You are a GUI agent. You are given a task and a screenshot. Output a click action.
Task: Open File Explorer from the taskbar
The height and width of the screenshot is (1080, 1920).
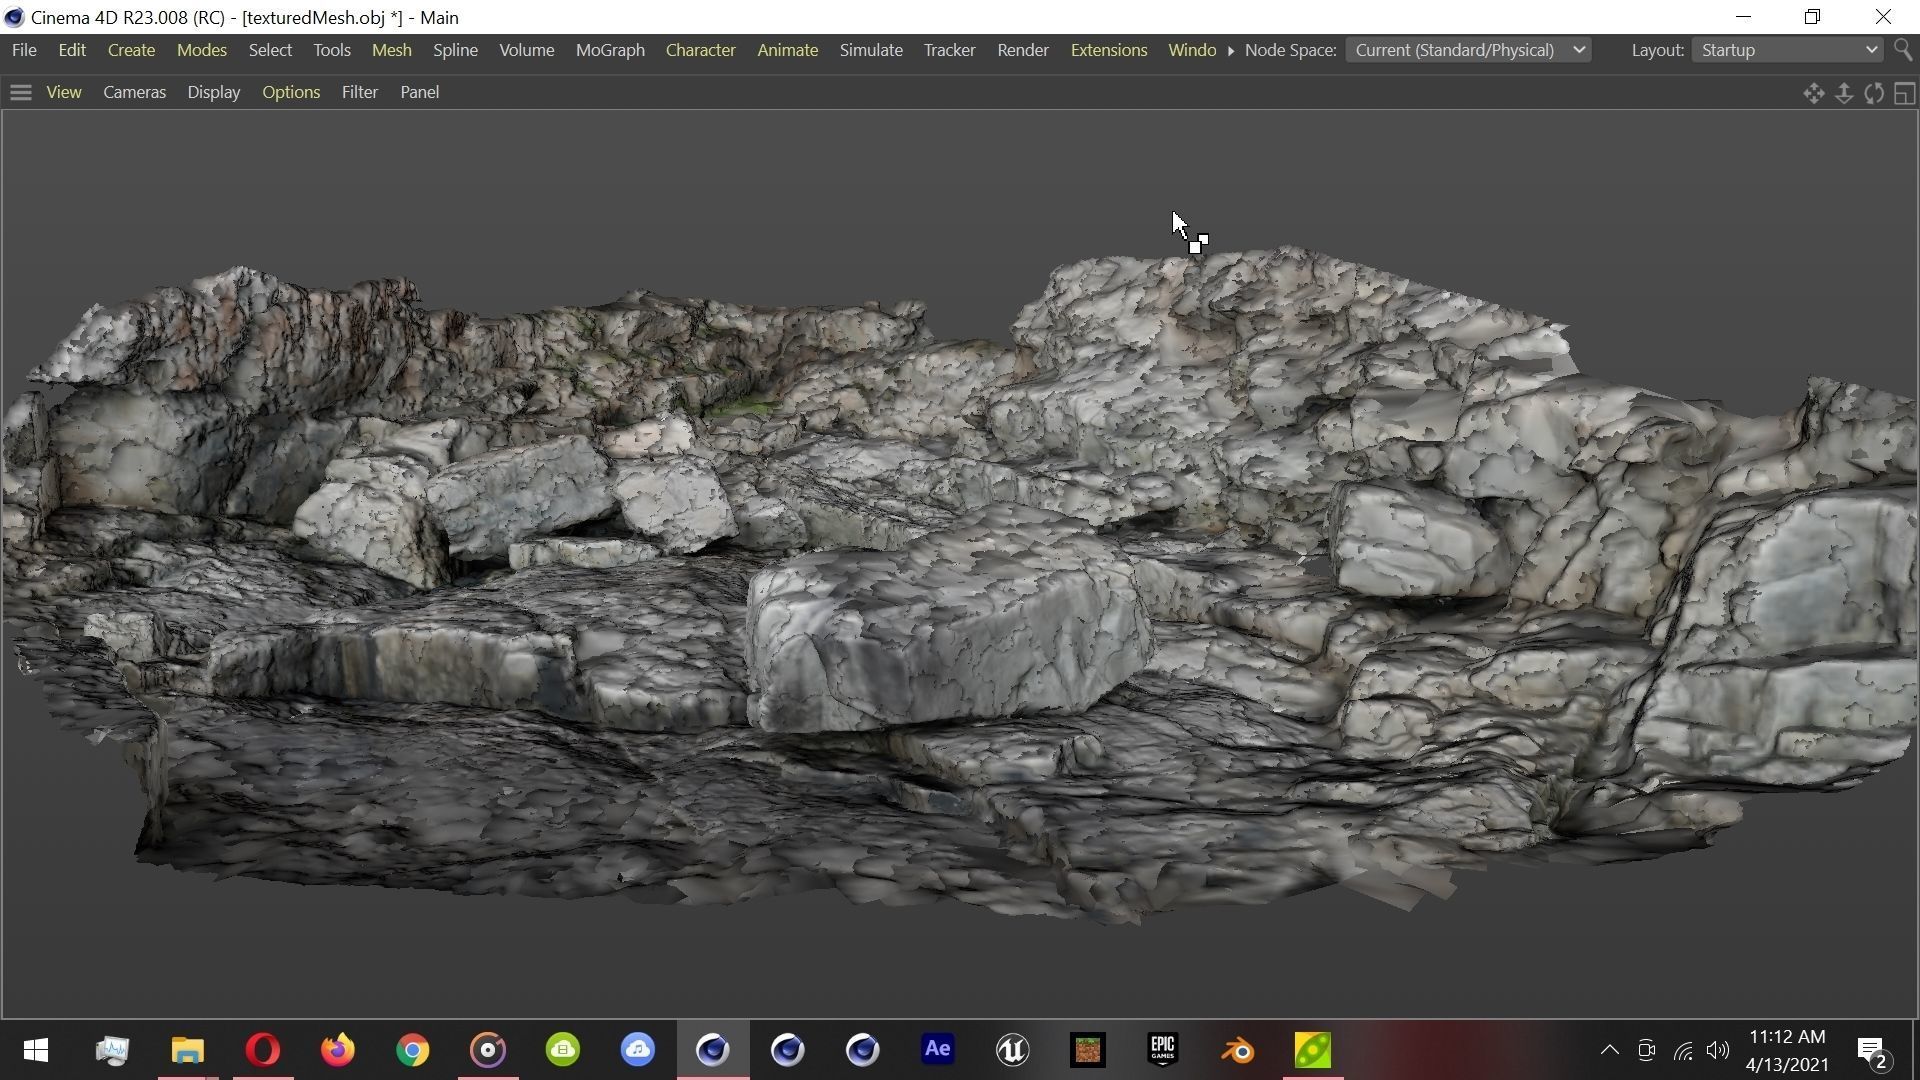click(x=187, y=1050)
